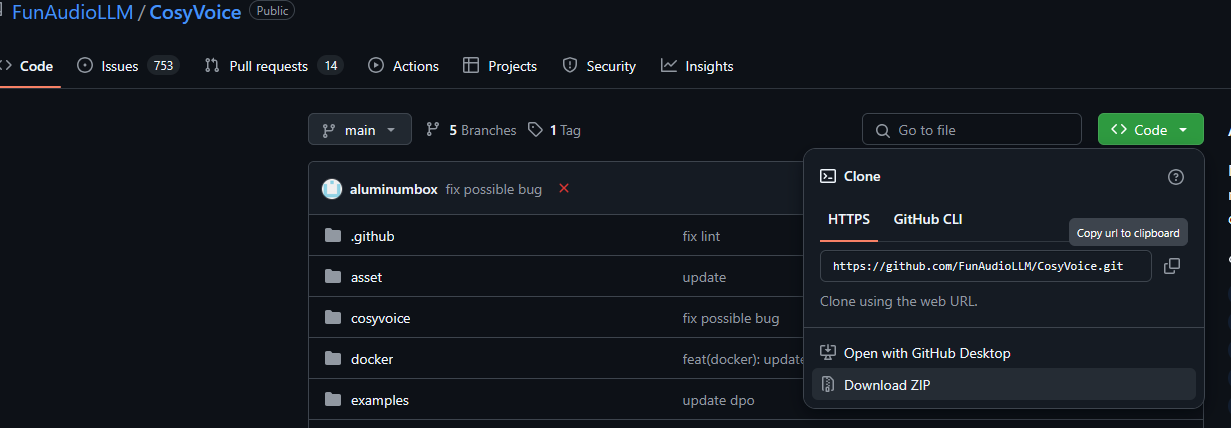Click the Go to file search field
Image resolution: width=1231 pixels, height=428 pixels.
(972, 130)
